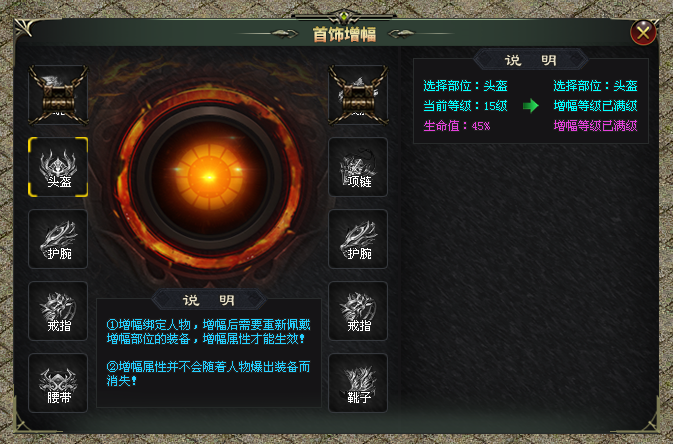Click the locked chained slot above 头盔
Viewport: 673px width, 444px height.
pyautogui.click(x=58, y=95)
